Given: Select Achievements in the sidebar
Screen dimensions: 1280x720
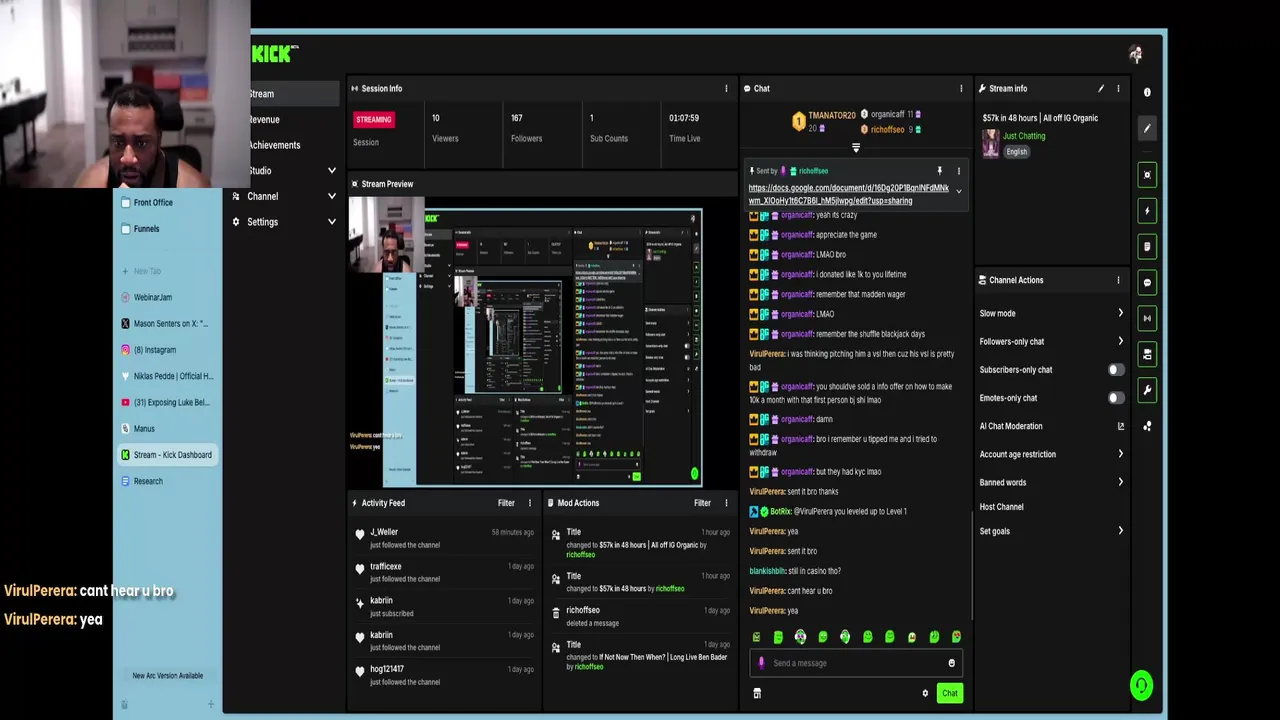Looking at the screenshot, I should [x=274, y=145].
